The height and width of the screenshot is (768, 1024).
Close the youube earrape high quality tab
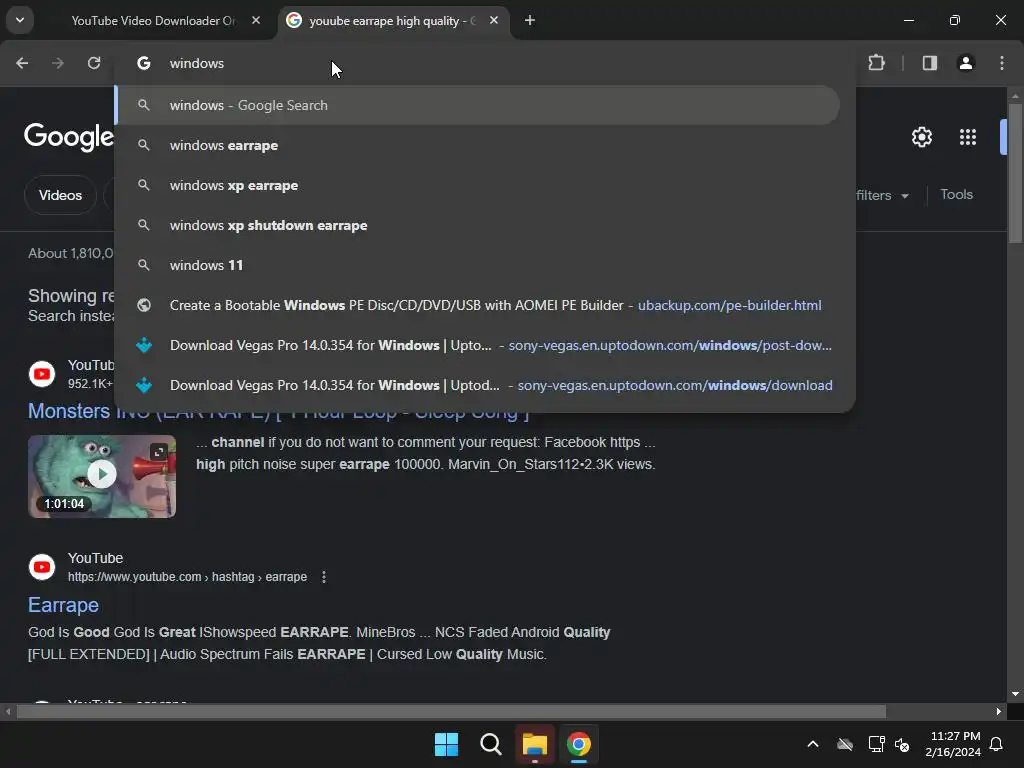point(494,20)
